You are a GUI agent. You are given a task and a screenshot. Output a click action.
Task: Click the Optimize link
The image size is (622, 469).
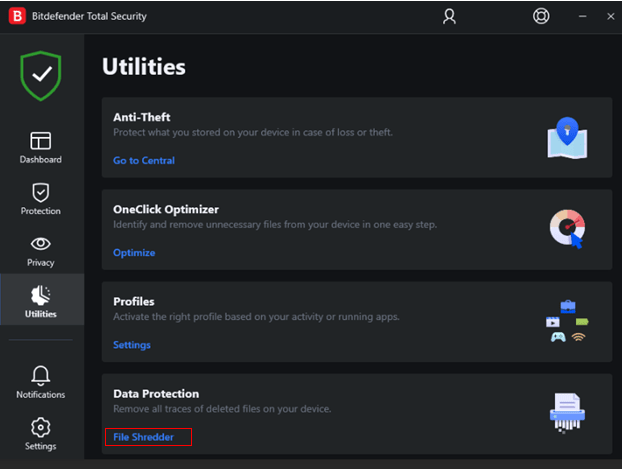tap(134, 253)
